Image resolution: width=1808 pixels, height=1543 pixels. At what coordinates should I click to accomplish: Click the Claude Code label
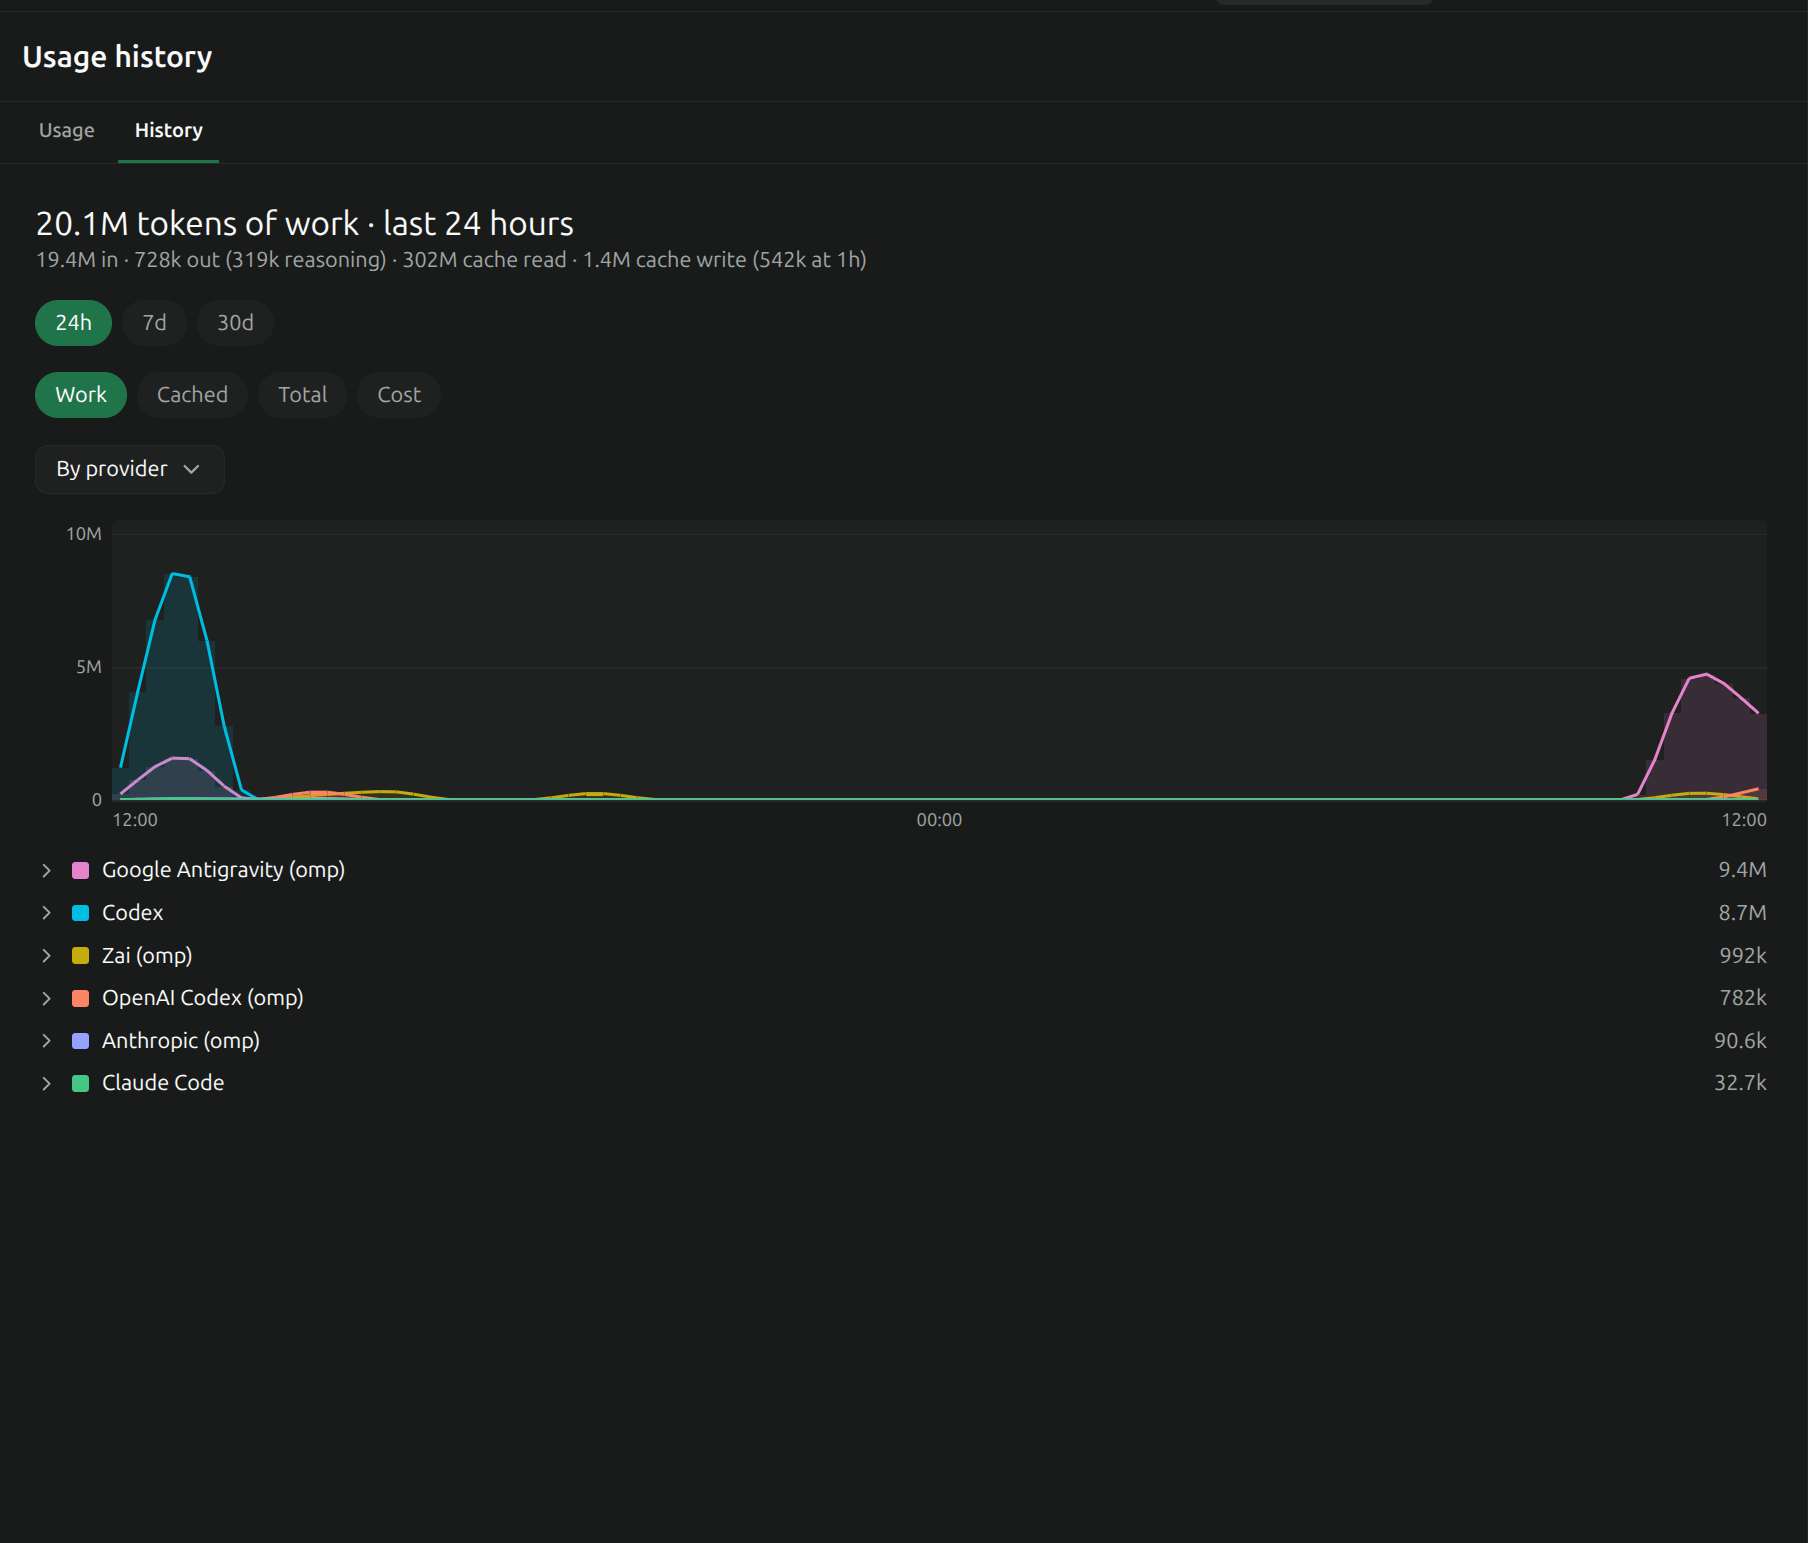tap(163, 1083)
